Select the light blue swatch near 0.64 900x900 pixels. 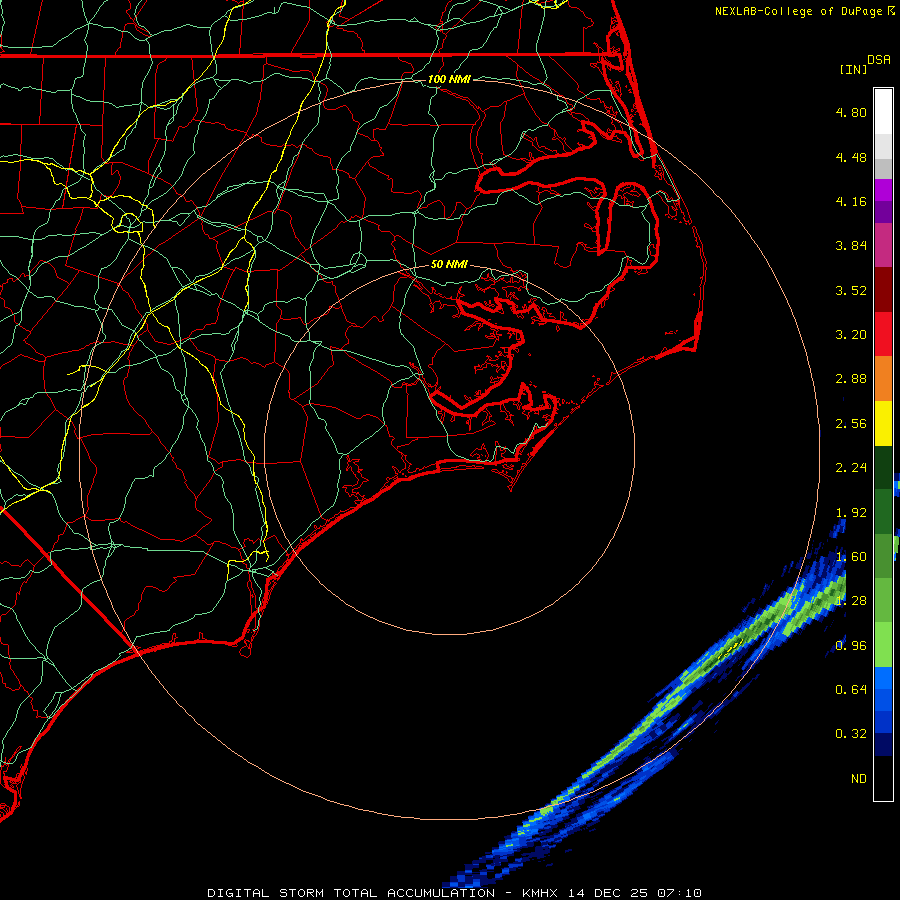tap(883, 678)
